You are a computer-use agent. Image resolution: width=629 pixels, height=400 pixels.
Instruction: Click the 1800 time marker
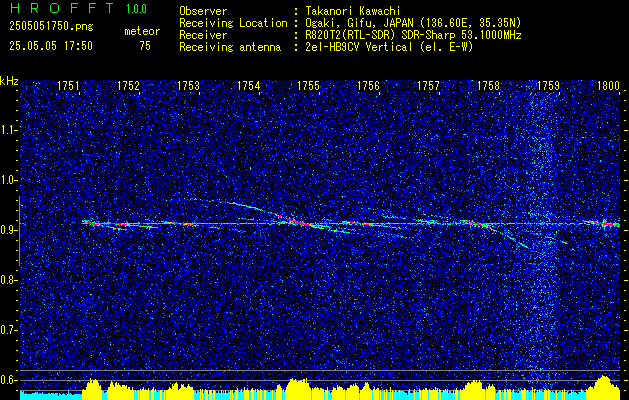tap(609, 85)
